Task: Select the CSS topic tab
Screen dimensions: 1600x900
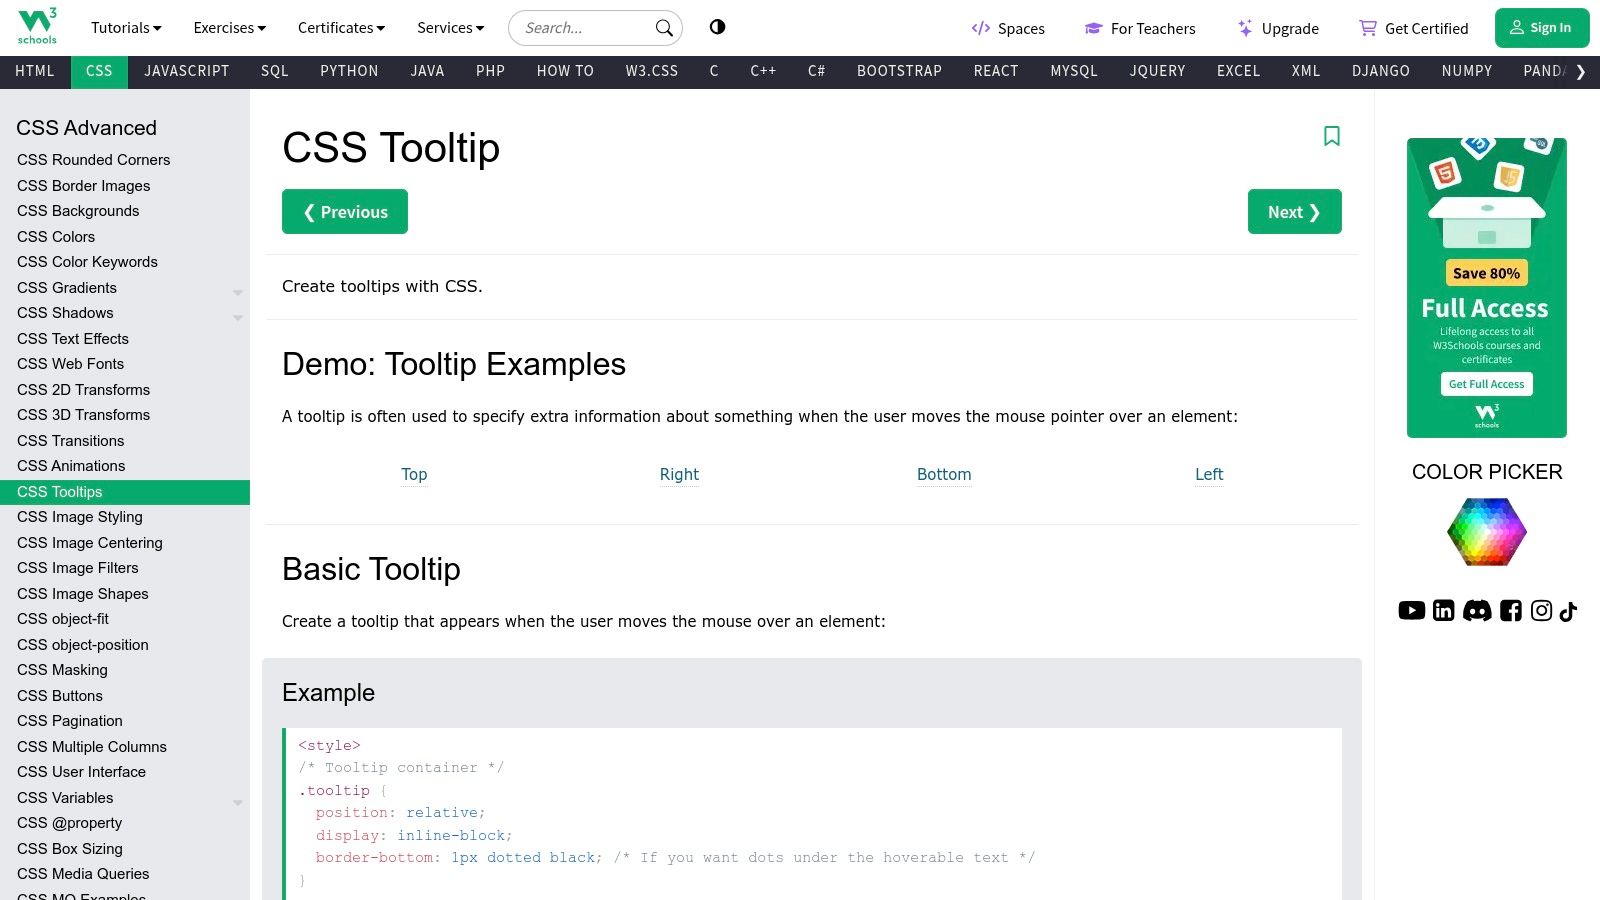Action: (x=99, y=71)
